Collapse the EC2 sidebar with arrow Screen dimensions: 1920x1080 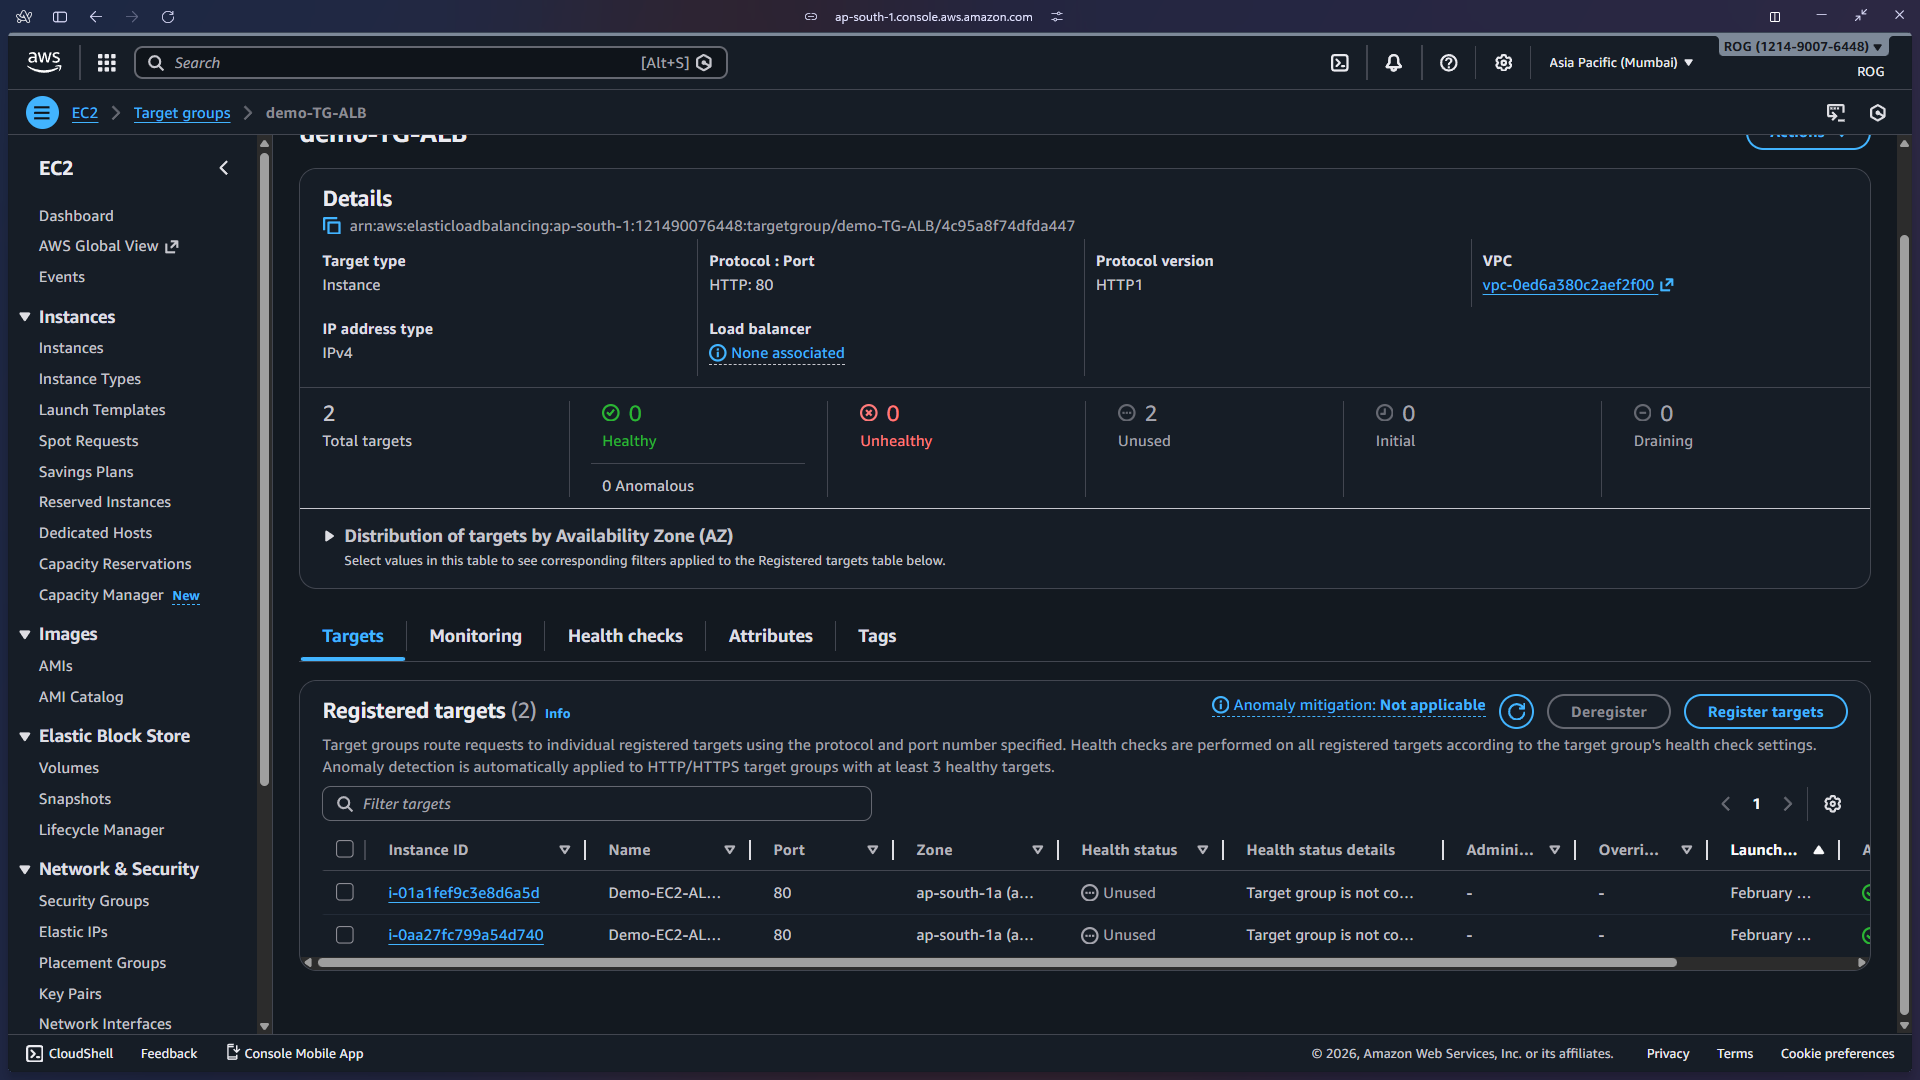[x=224, y=168]
